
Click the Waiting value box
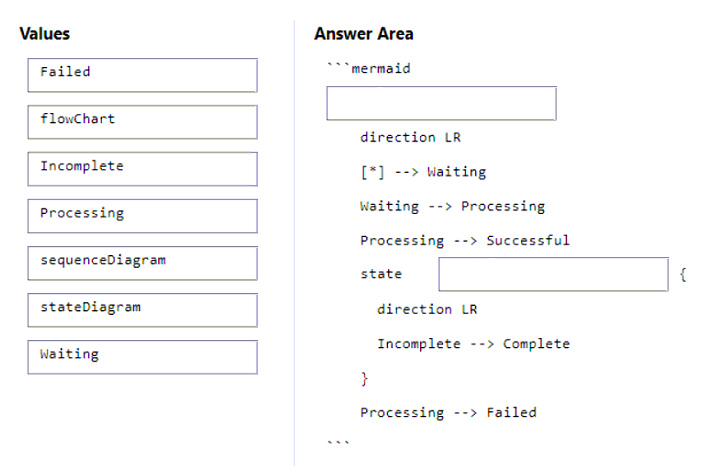(142, 357)
